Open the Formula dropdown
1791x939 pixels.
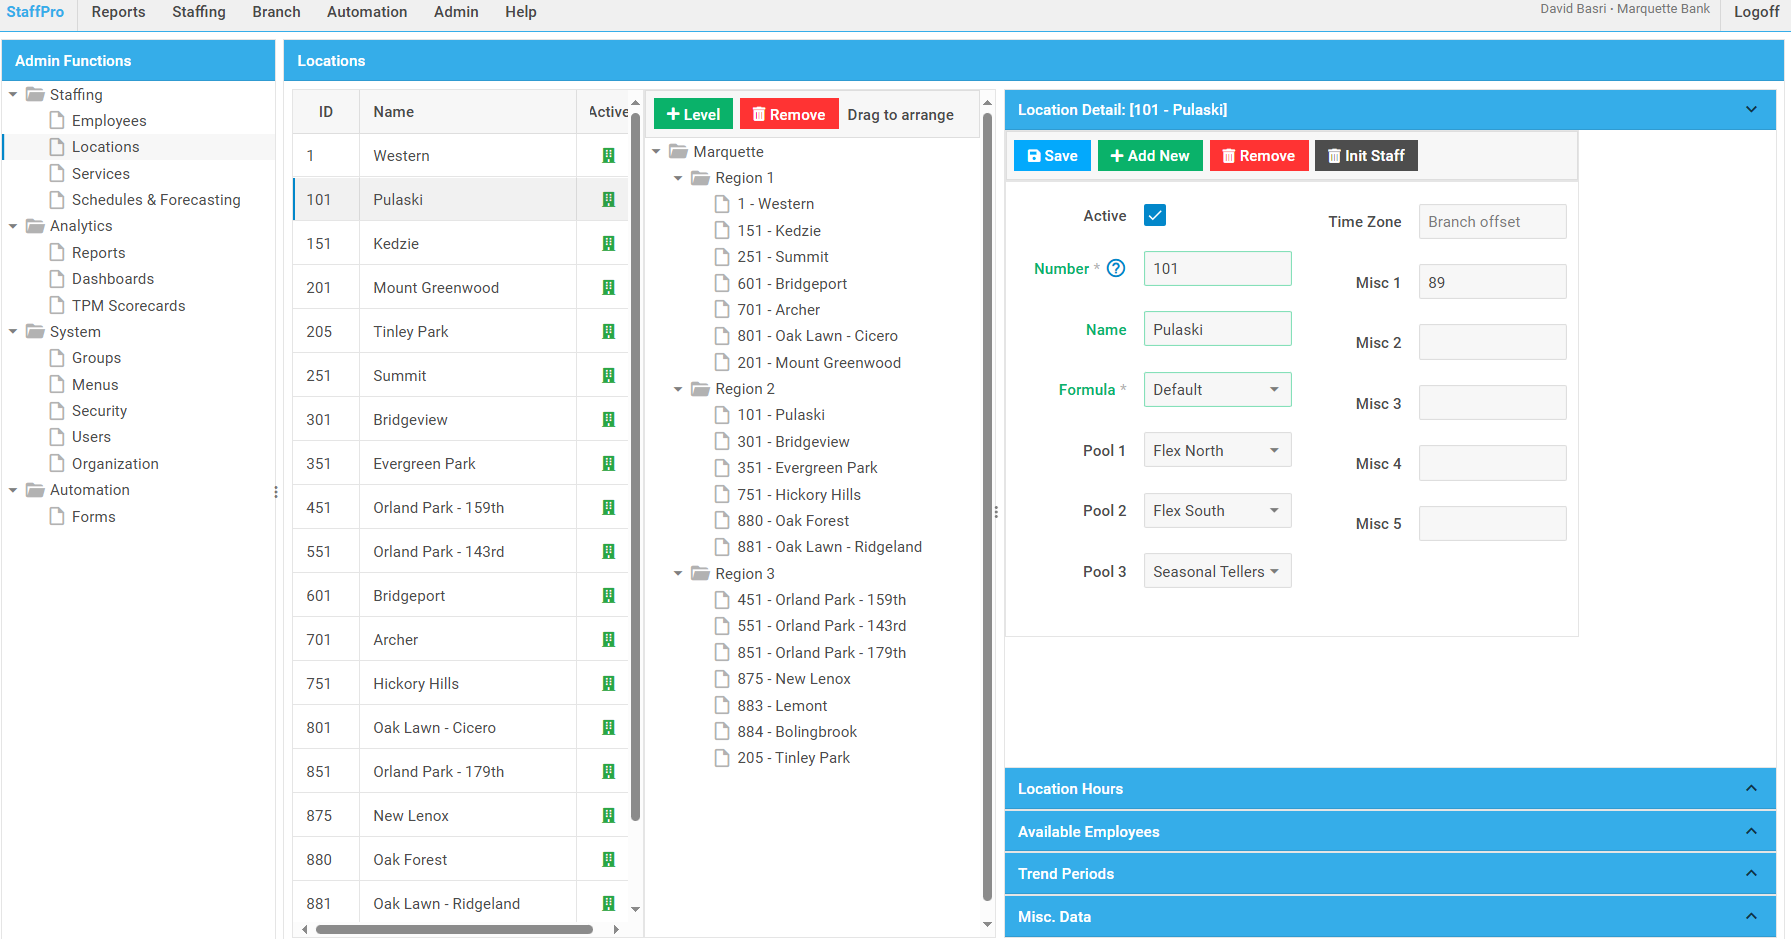[1217, 390]
